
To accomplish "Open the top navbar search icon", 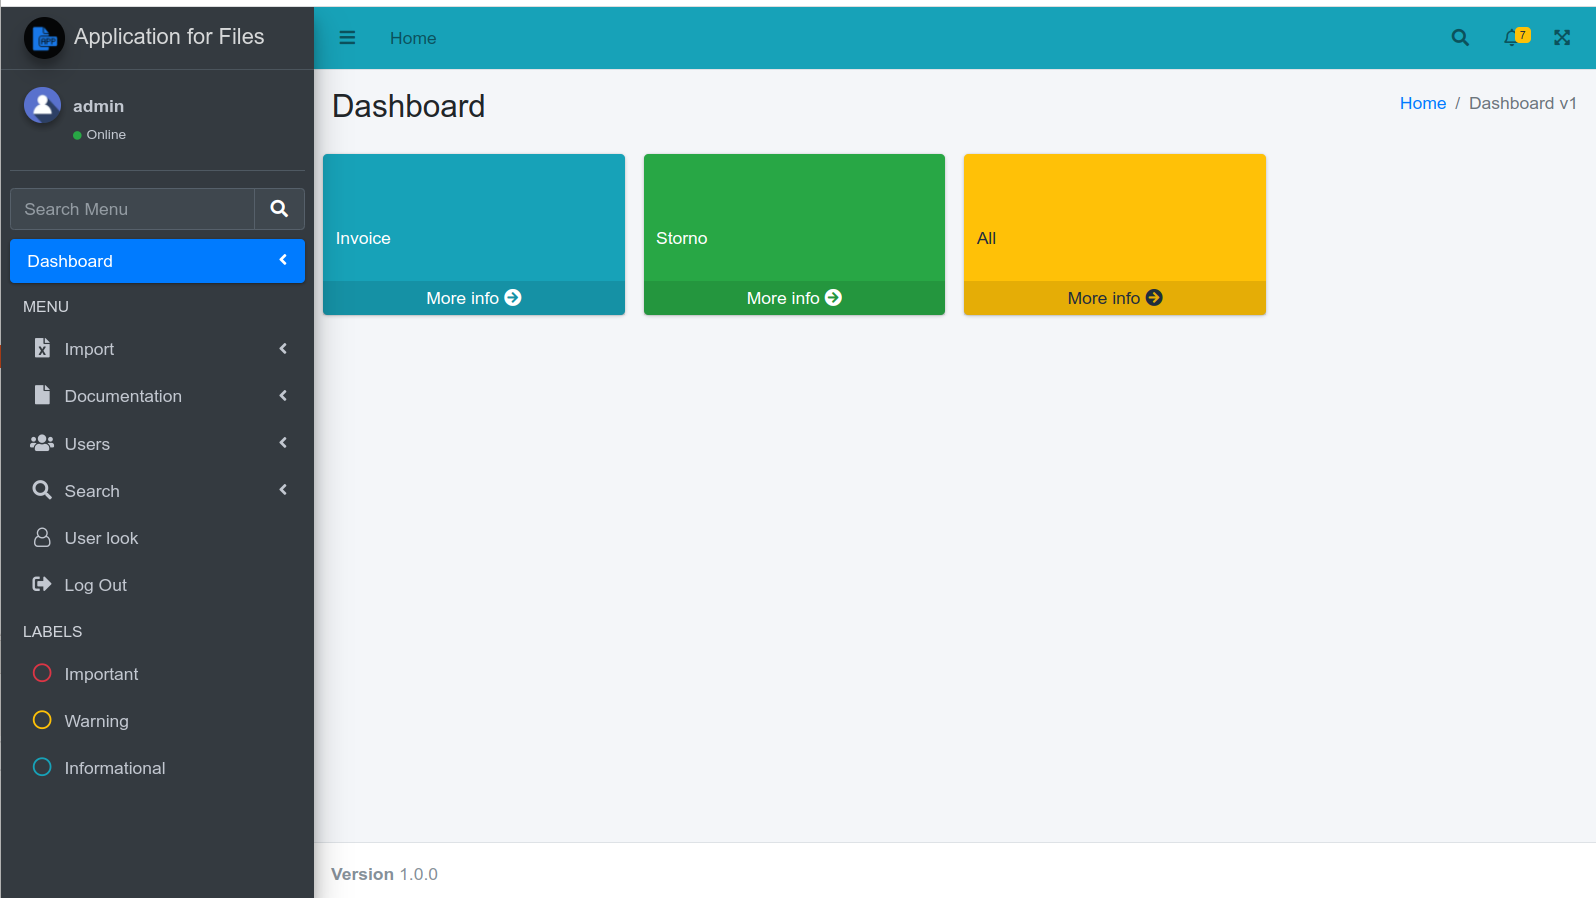I will point(1460,38).
